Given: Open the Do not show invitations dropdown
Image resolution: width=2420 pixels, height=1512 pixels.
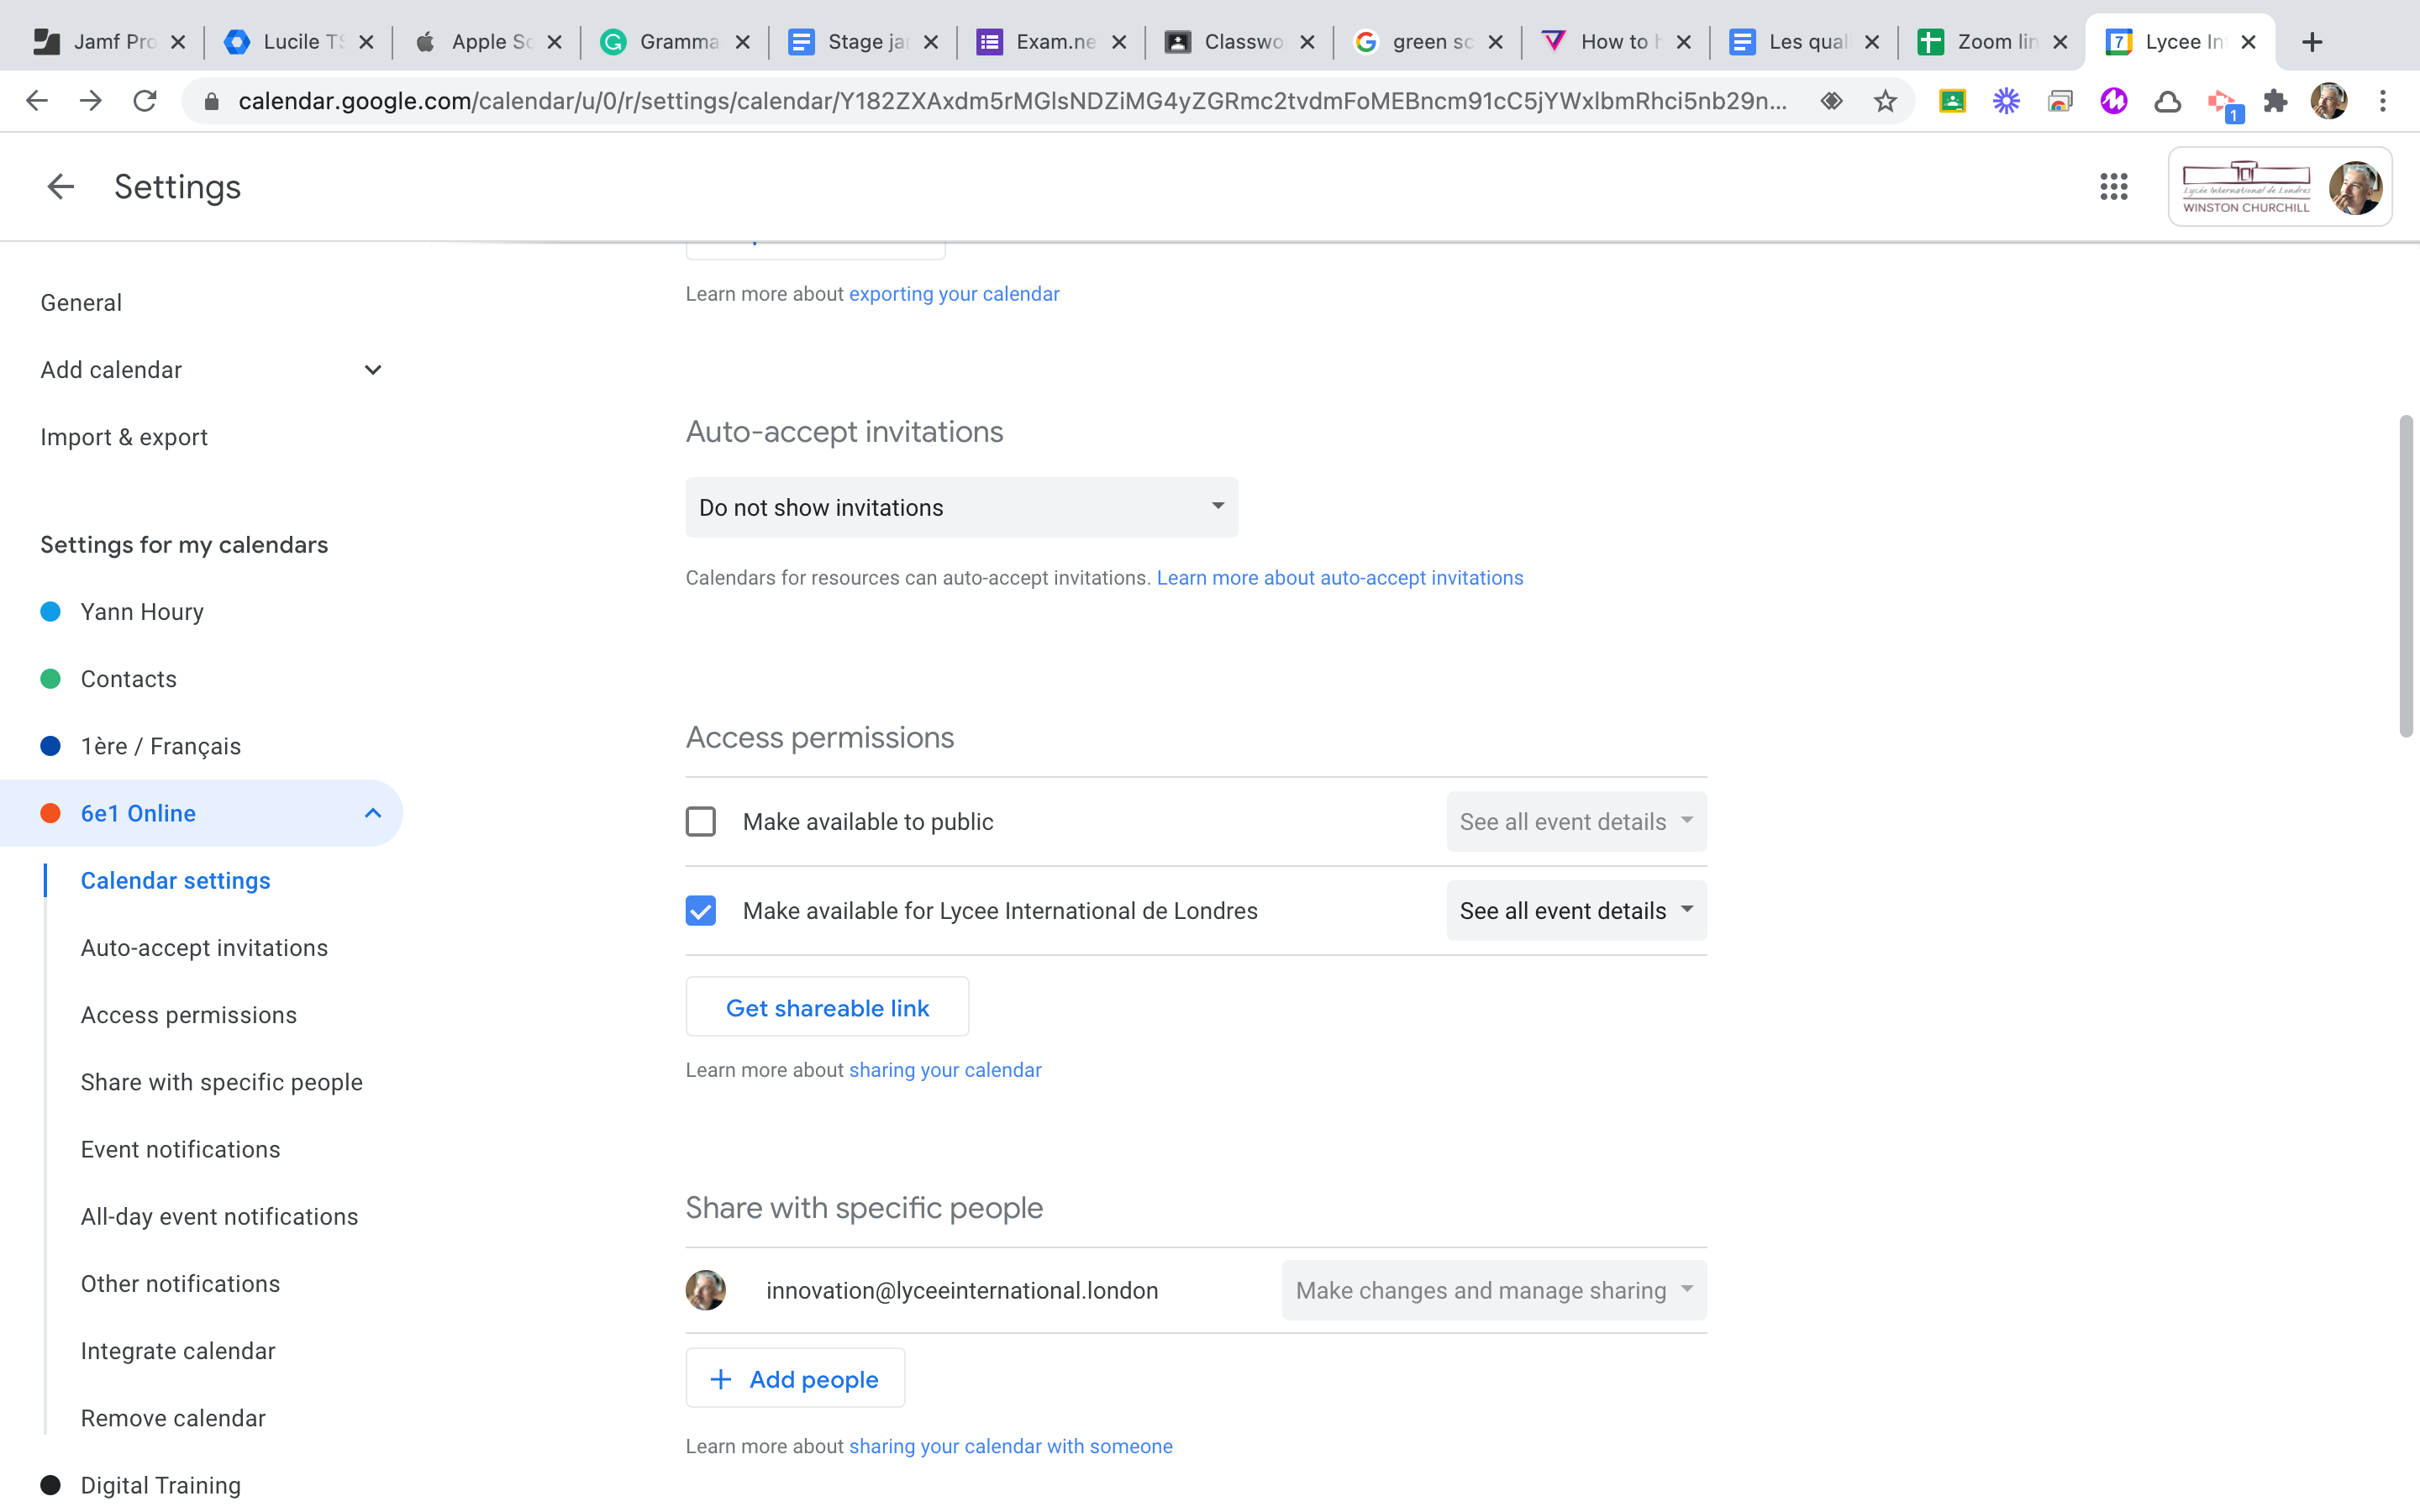Looking at the screenshot, I should click(x=961, y=508).
